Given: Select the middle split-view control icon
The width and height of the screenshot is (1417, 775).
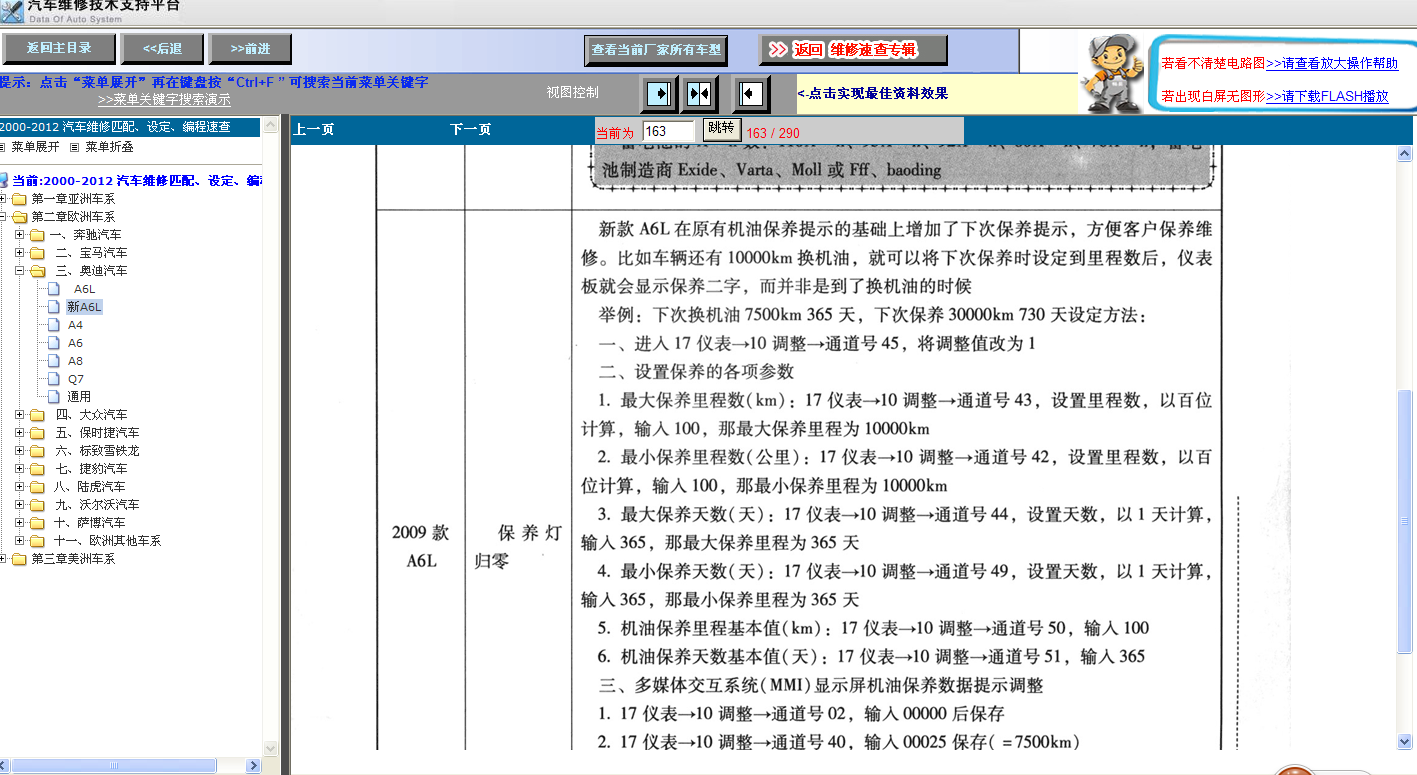Looking at the screenshot, I should tap(699, 93).
